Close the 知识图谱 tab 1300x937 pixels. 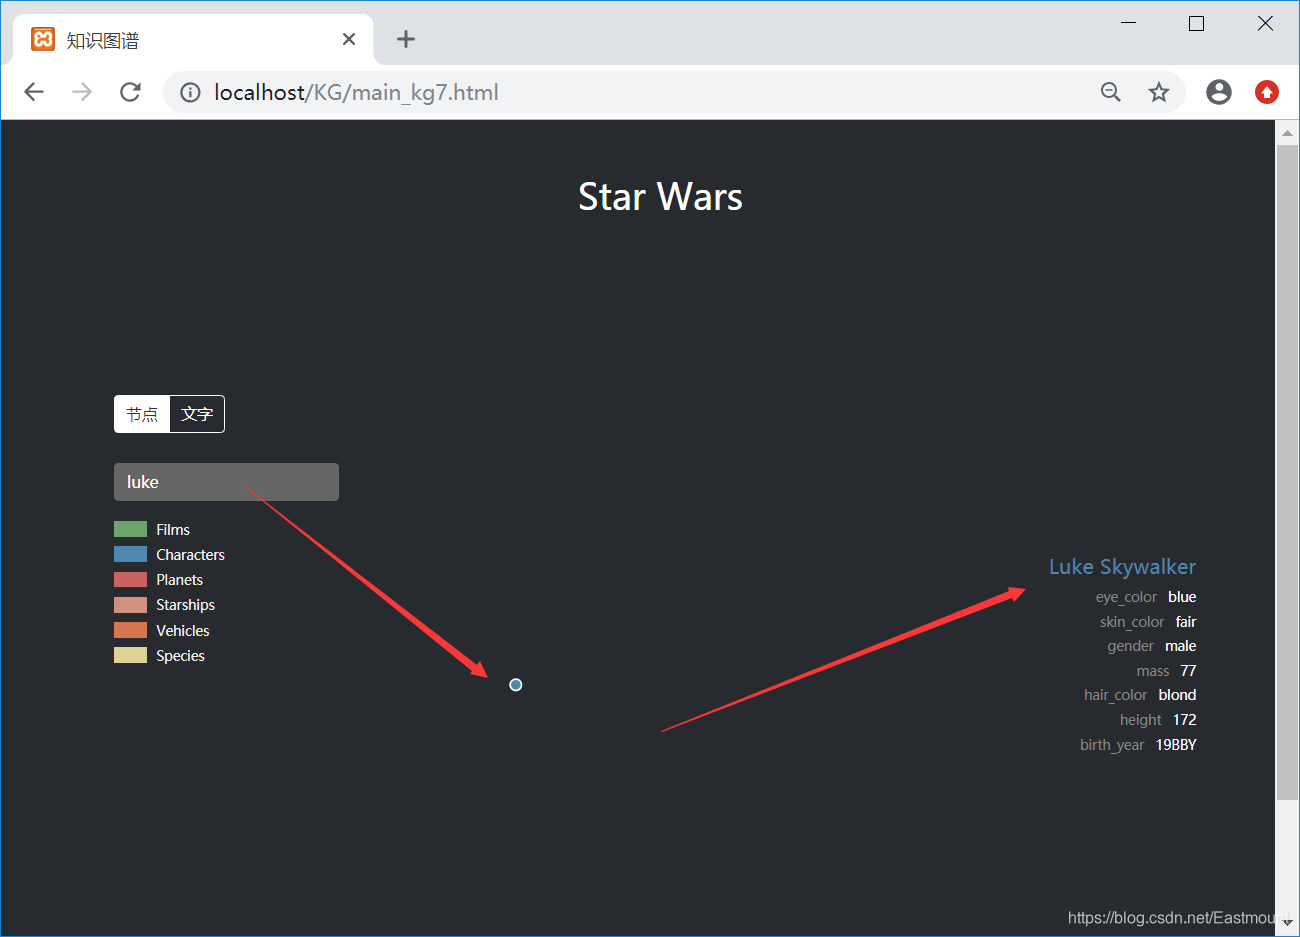(x=349, y=39)
